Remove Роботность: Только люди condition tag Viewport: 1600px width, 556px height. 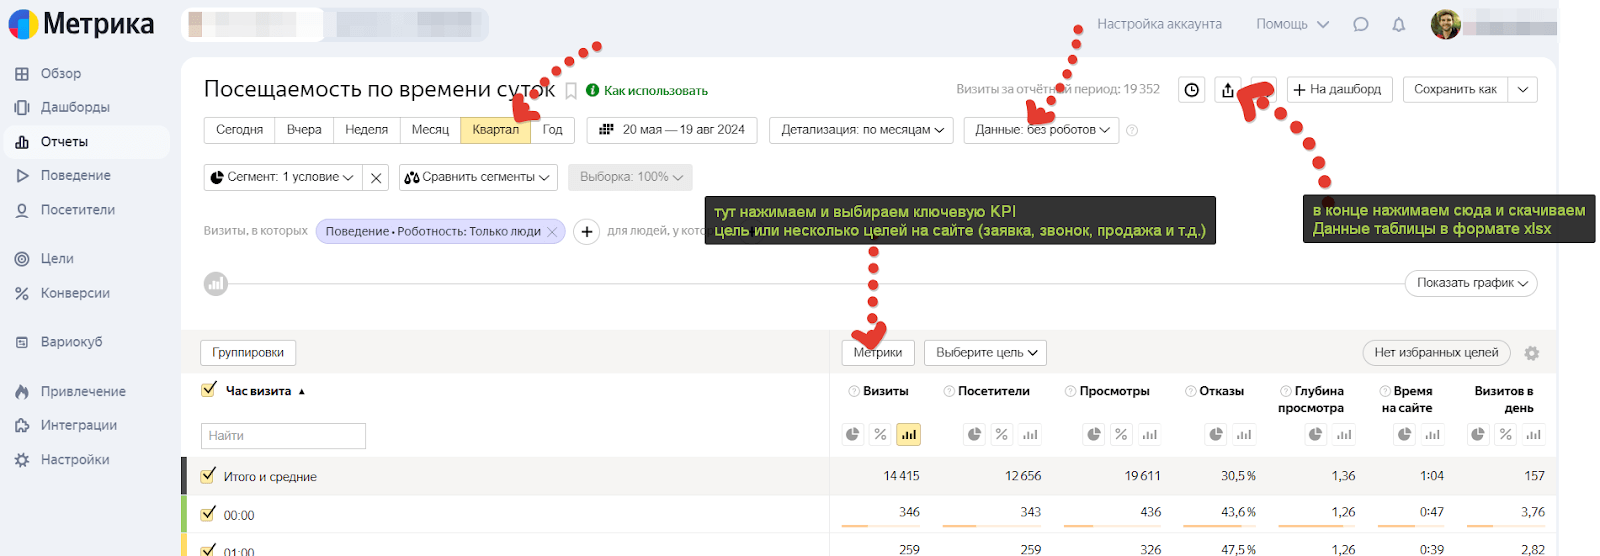tap(552, 232)
